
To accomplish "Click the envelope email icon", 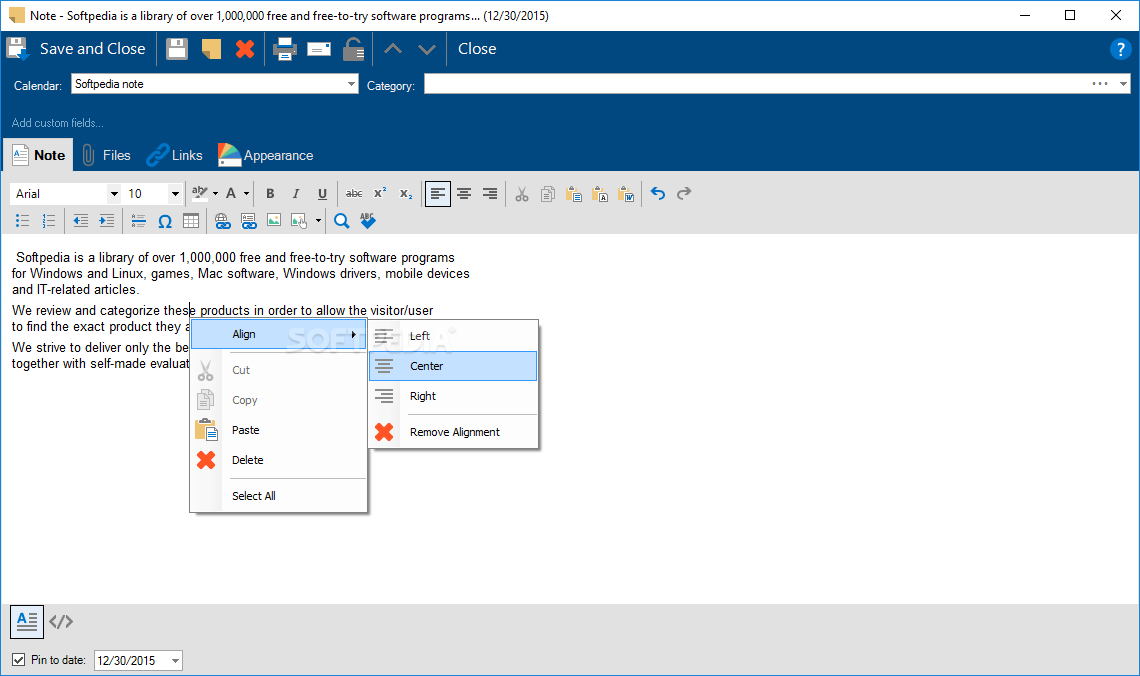I will (x=318, y=49).
